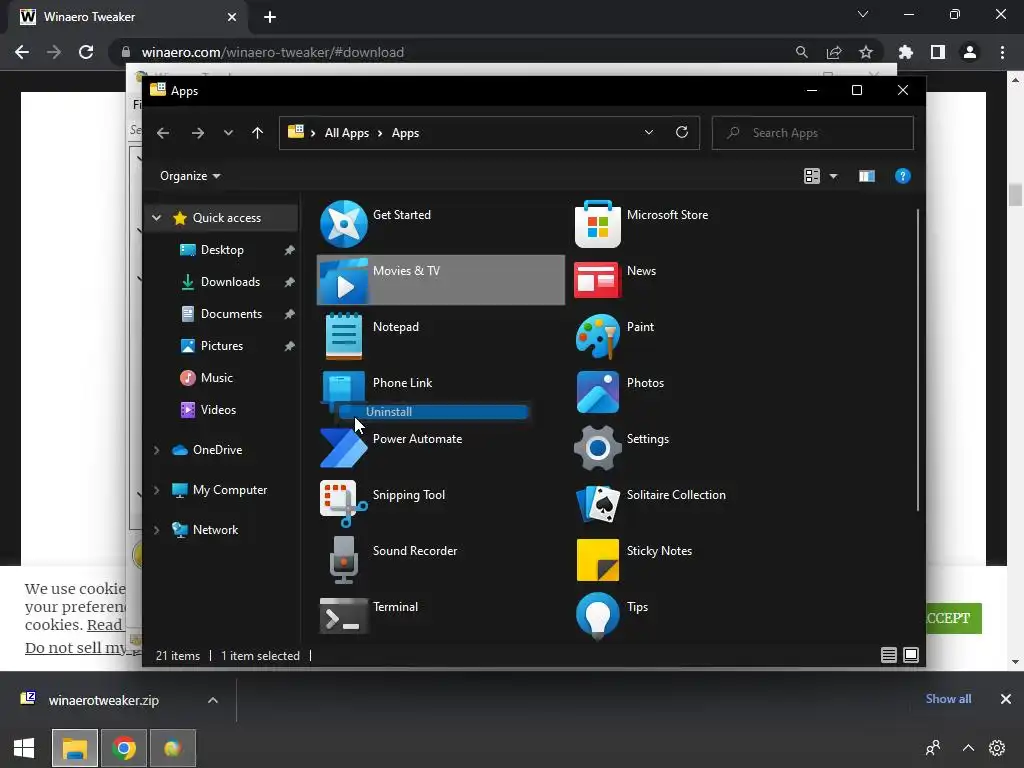Open the Get Started app icon
1024x768 pixels.
pos(344,224)
